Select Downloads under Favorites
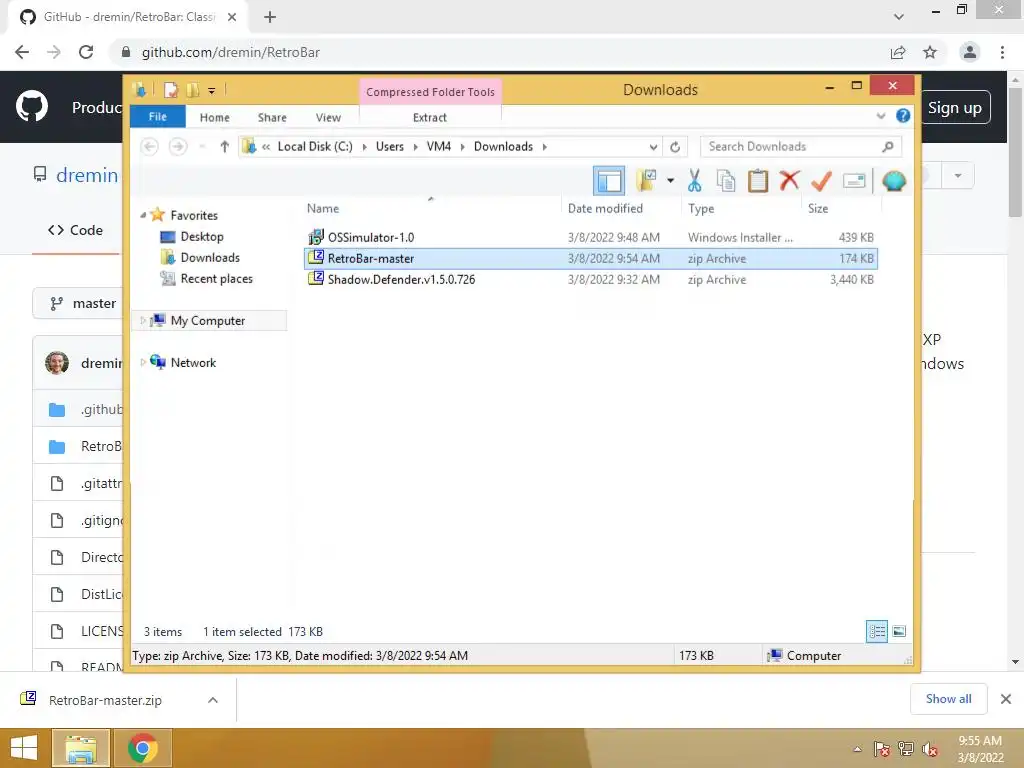The height and width of the screenshot is (768, 1024). tap(210, 257)
